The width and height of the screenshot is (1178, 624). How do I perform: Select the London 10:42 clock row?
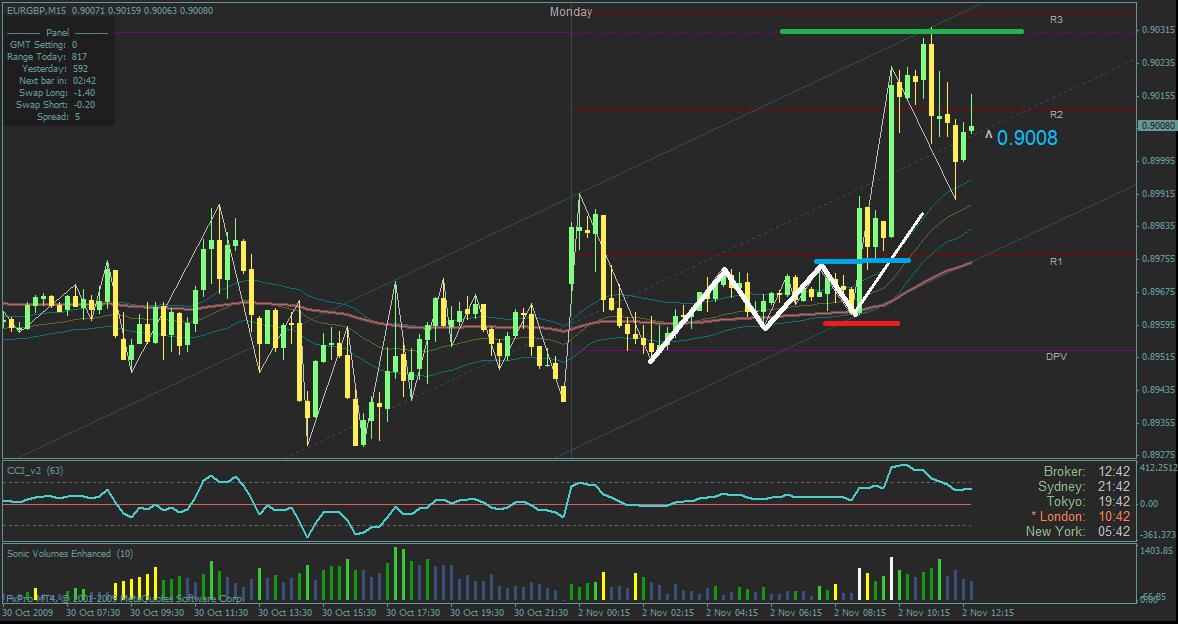point(1082,517)
